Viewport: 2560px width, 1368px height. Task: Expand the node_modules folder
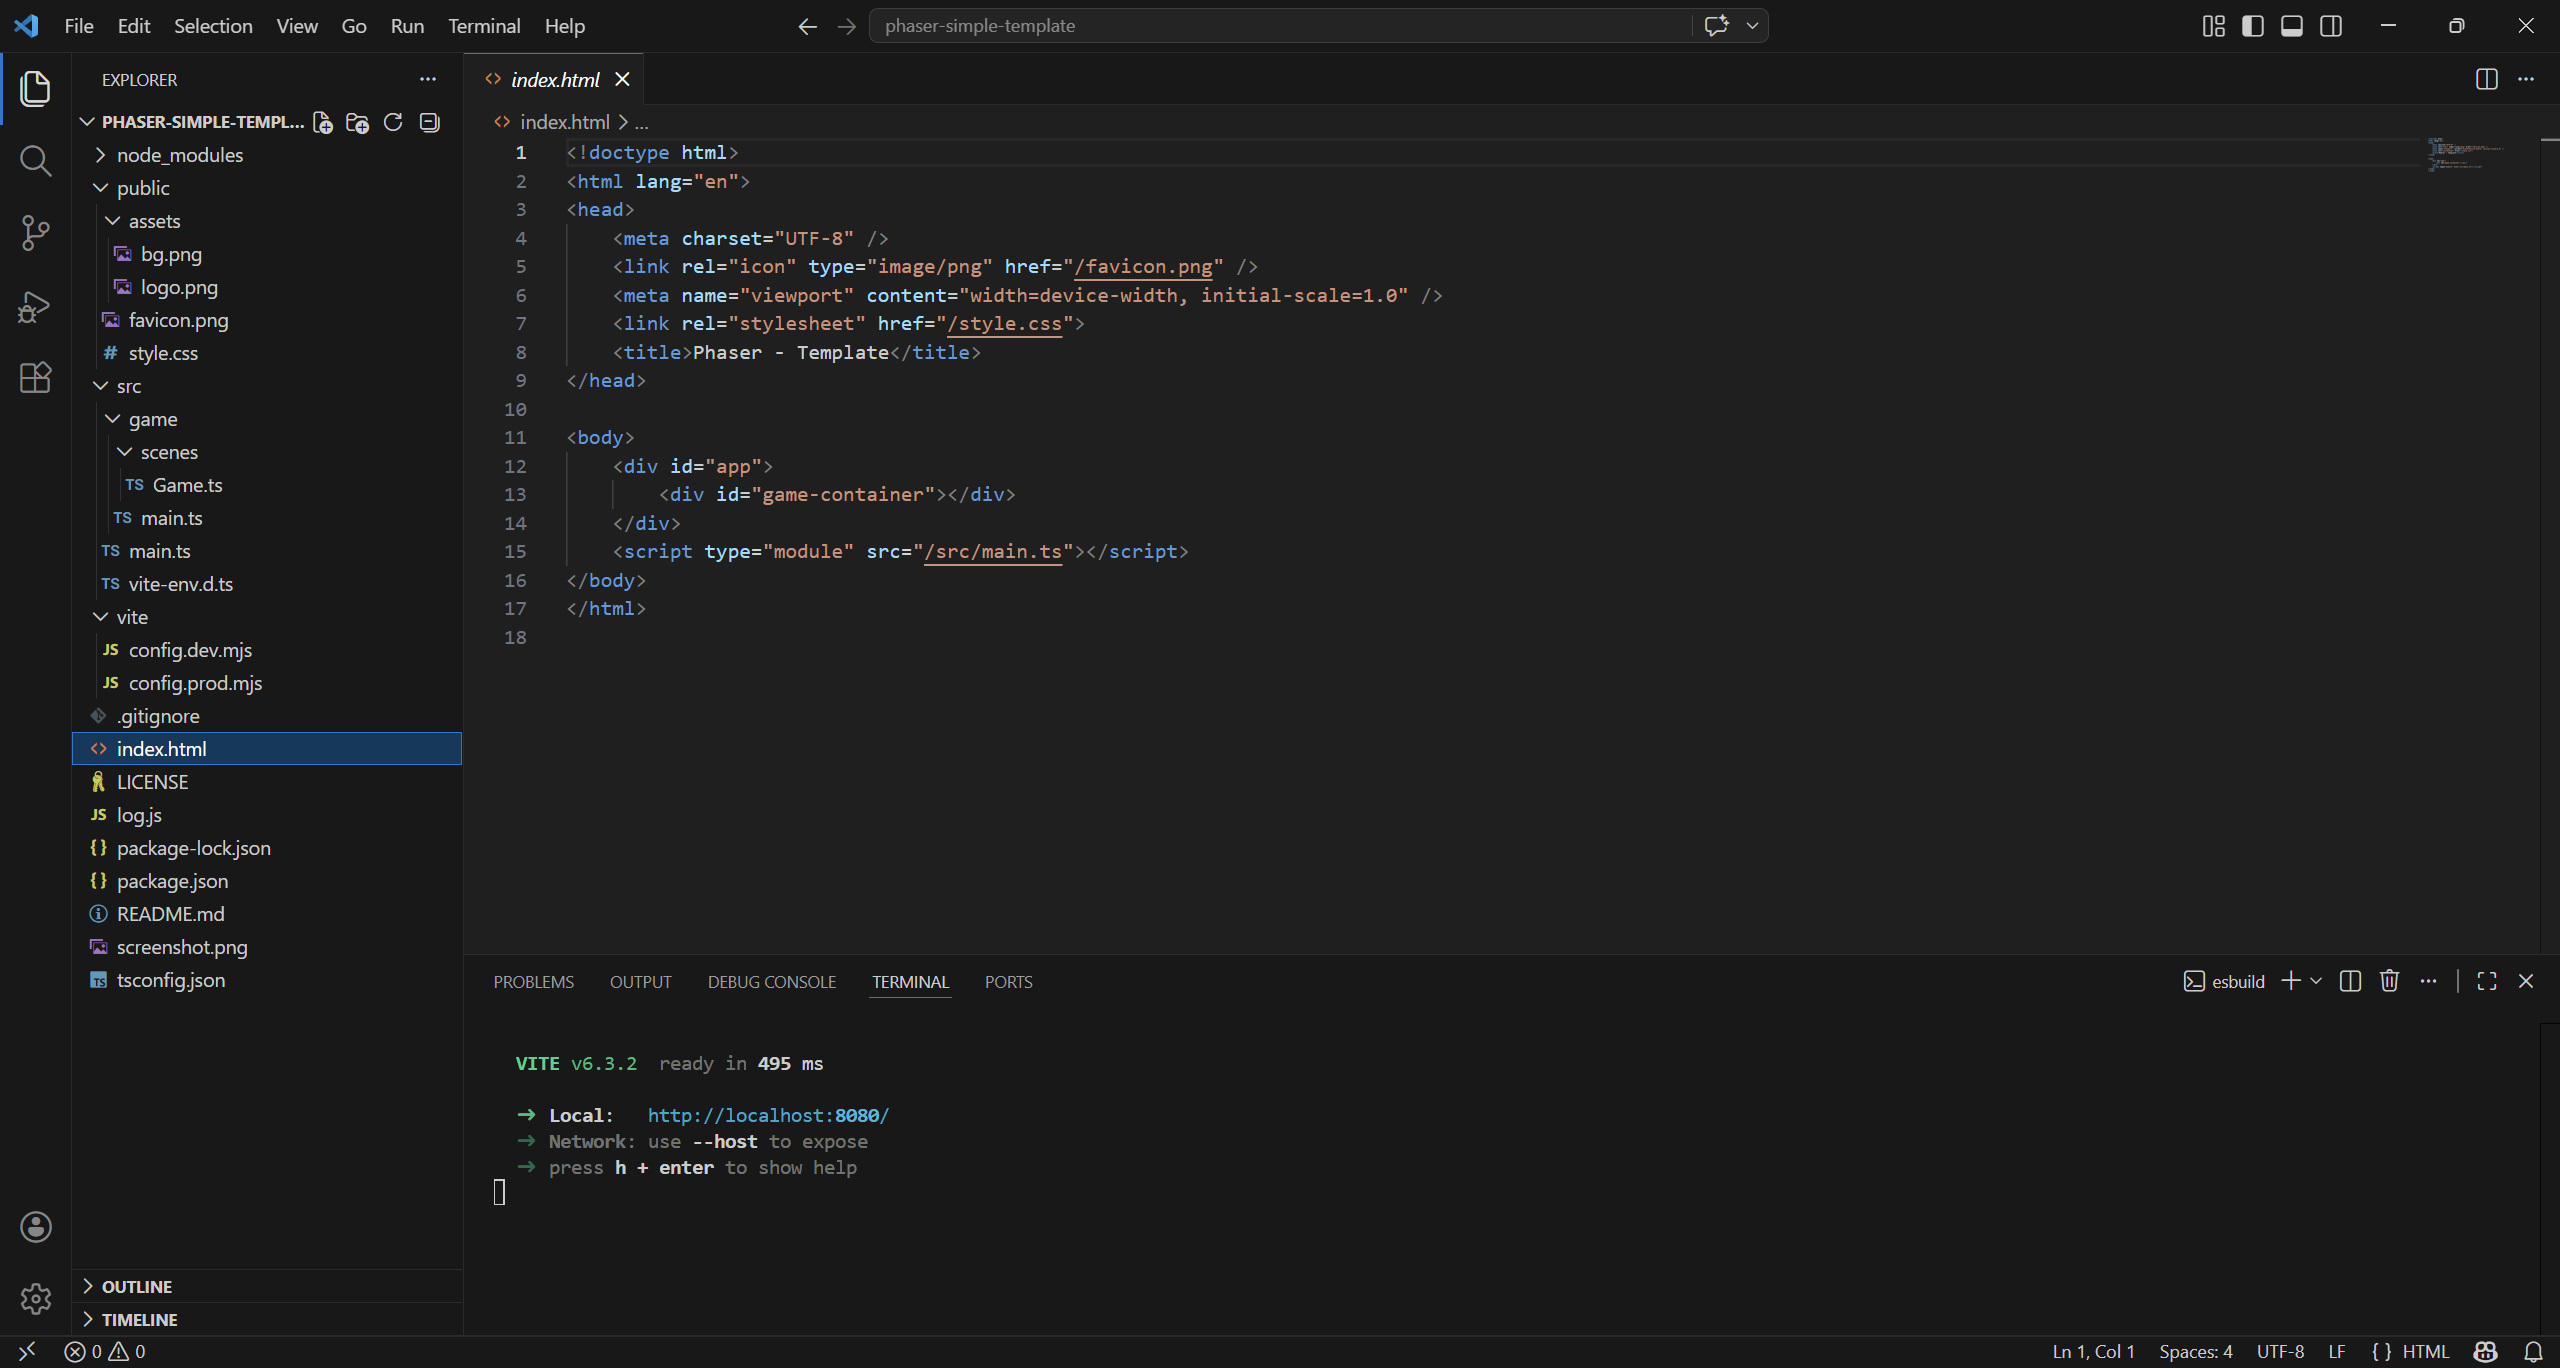click(179, 155)
